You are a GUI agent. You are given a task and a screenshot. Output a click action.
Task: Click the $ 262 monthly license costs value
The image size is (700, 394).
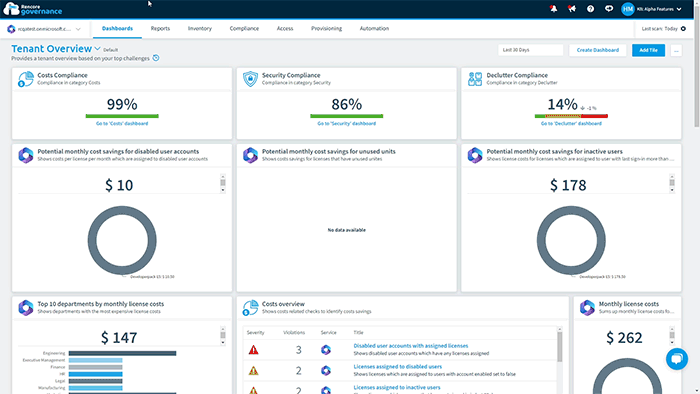[624, 338]
